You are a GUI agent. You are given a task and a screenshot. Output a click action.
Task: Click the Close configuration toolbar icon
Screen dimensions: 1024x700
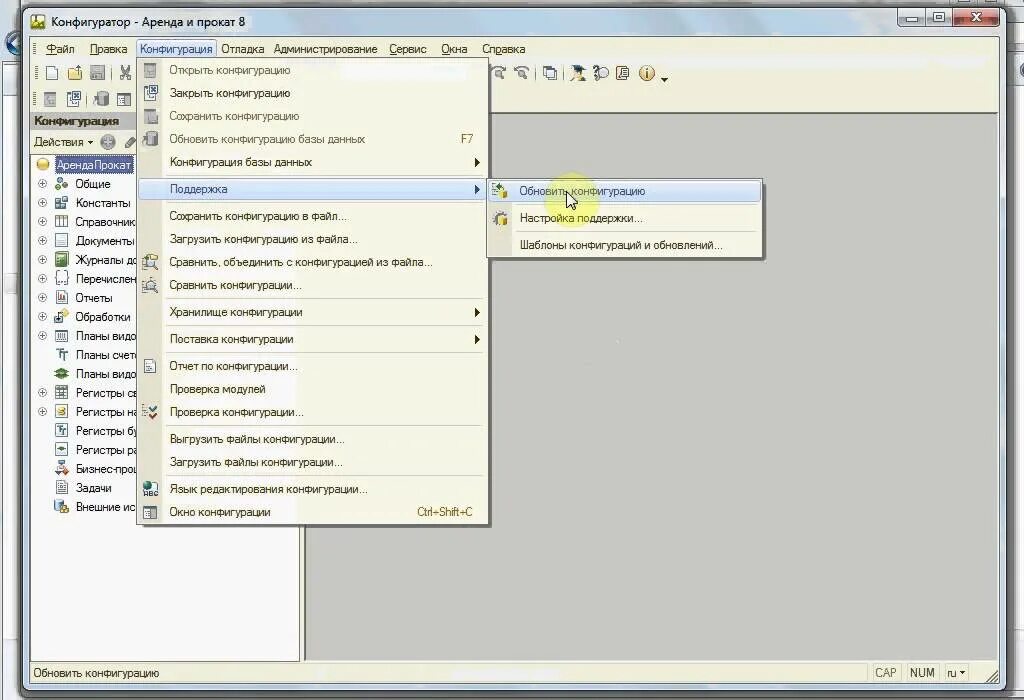coord(73,99)
